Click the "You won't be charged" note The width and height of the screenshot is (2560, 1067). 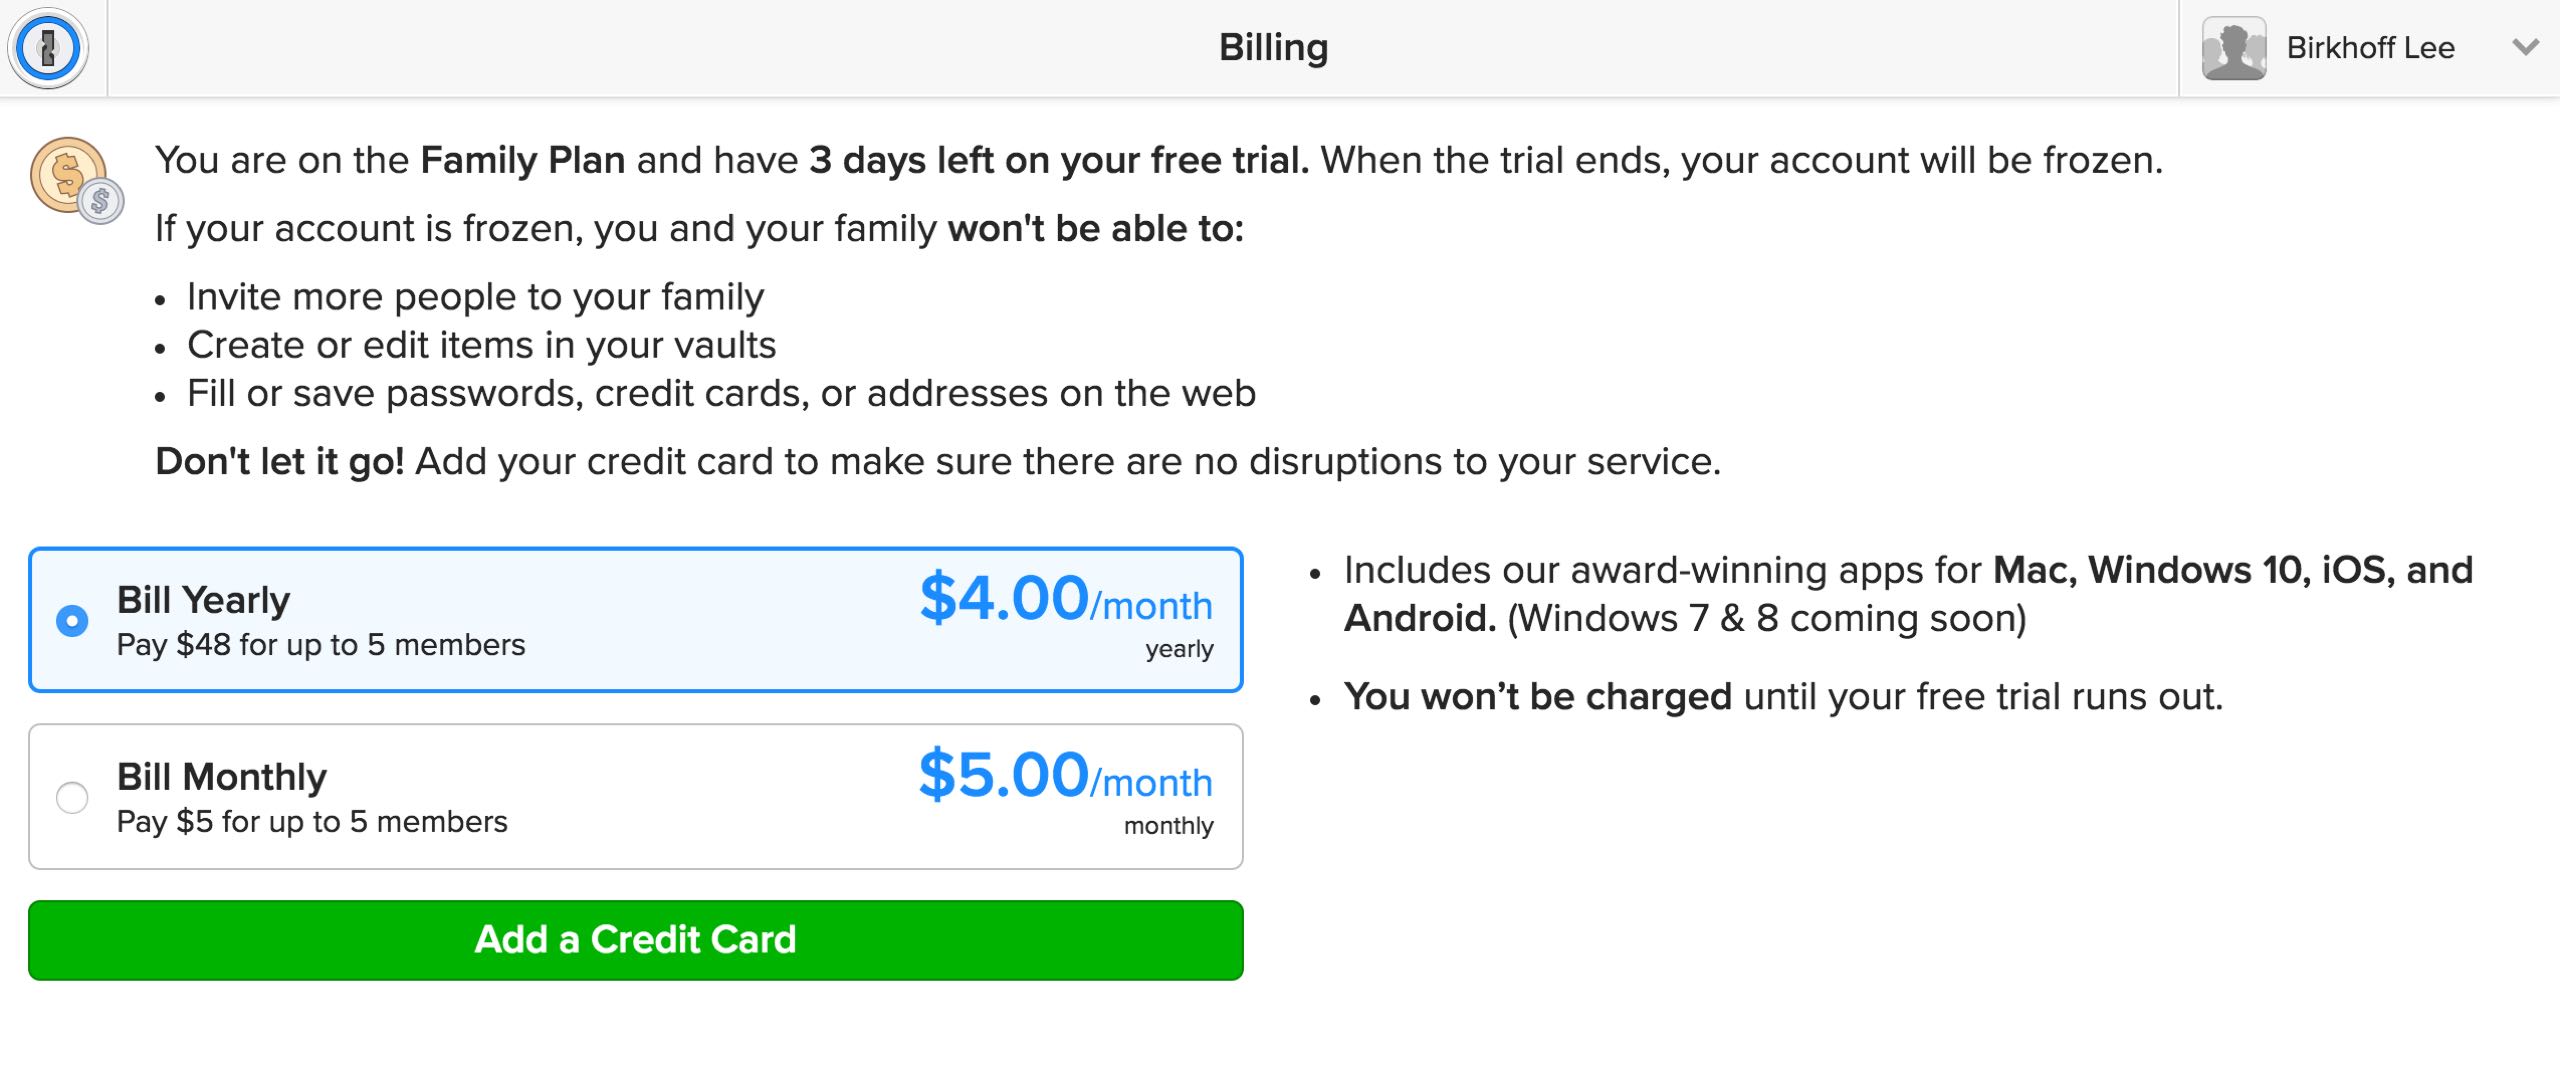[x=1537, y=697]
